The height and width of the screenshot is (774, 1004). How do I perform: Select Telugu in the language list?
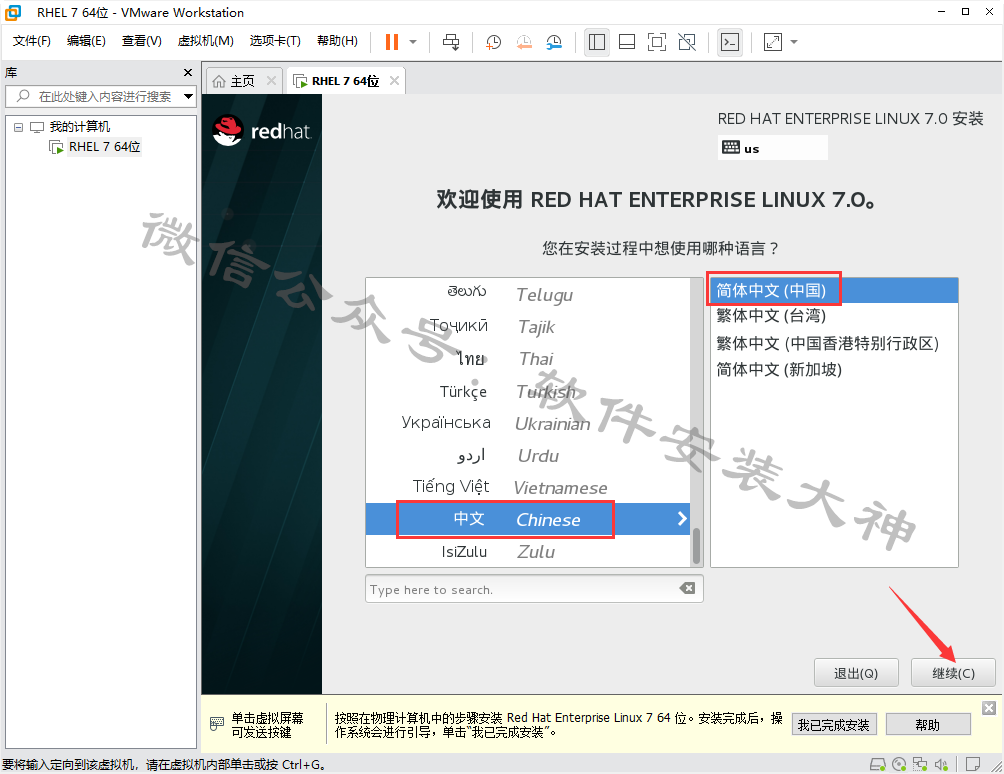point(528,294)
